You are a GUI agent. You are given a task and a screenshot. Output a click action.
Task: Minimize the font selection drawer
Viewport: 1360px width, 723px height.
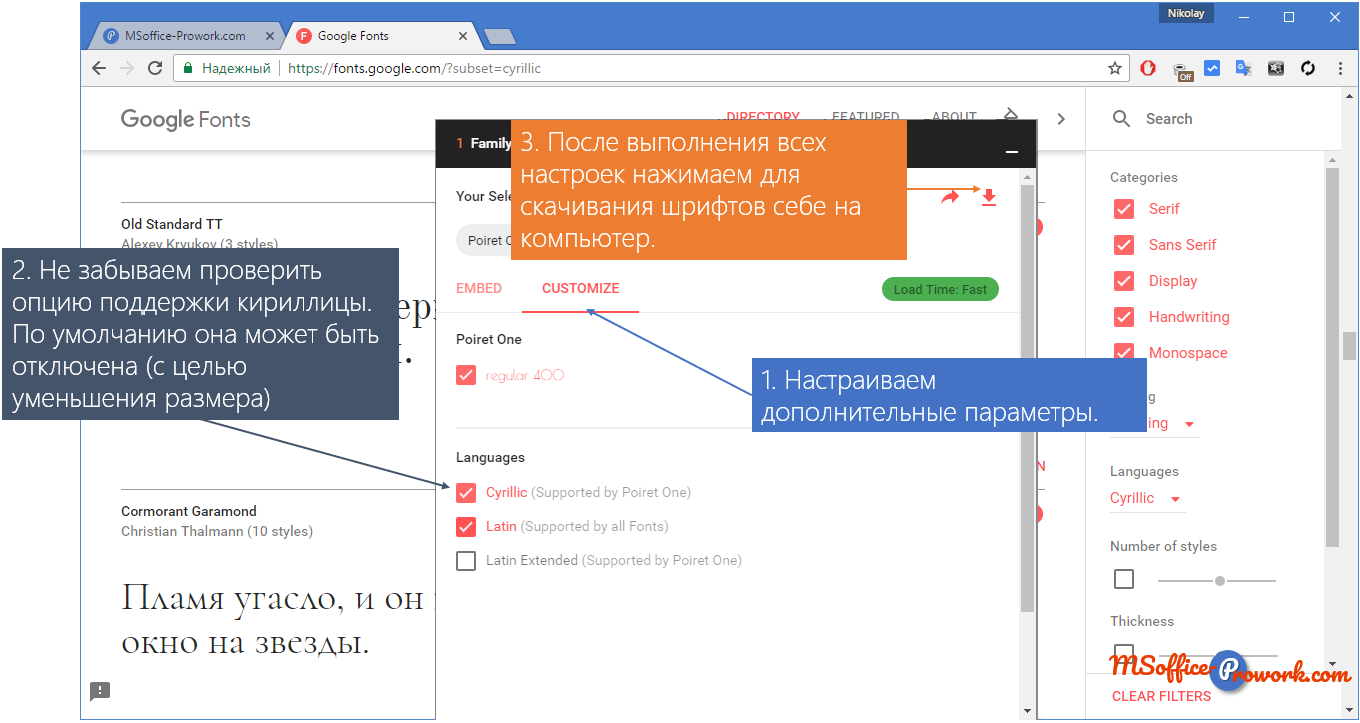click(1012, 152)
